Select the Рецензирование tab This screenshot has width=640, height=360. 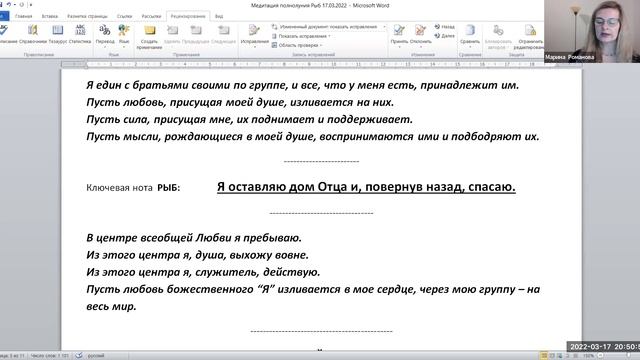(188, 16)
